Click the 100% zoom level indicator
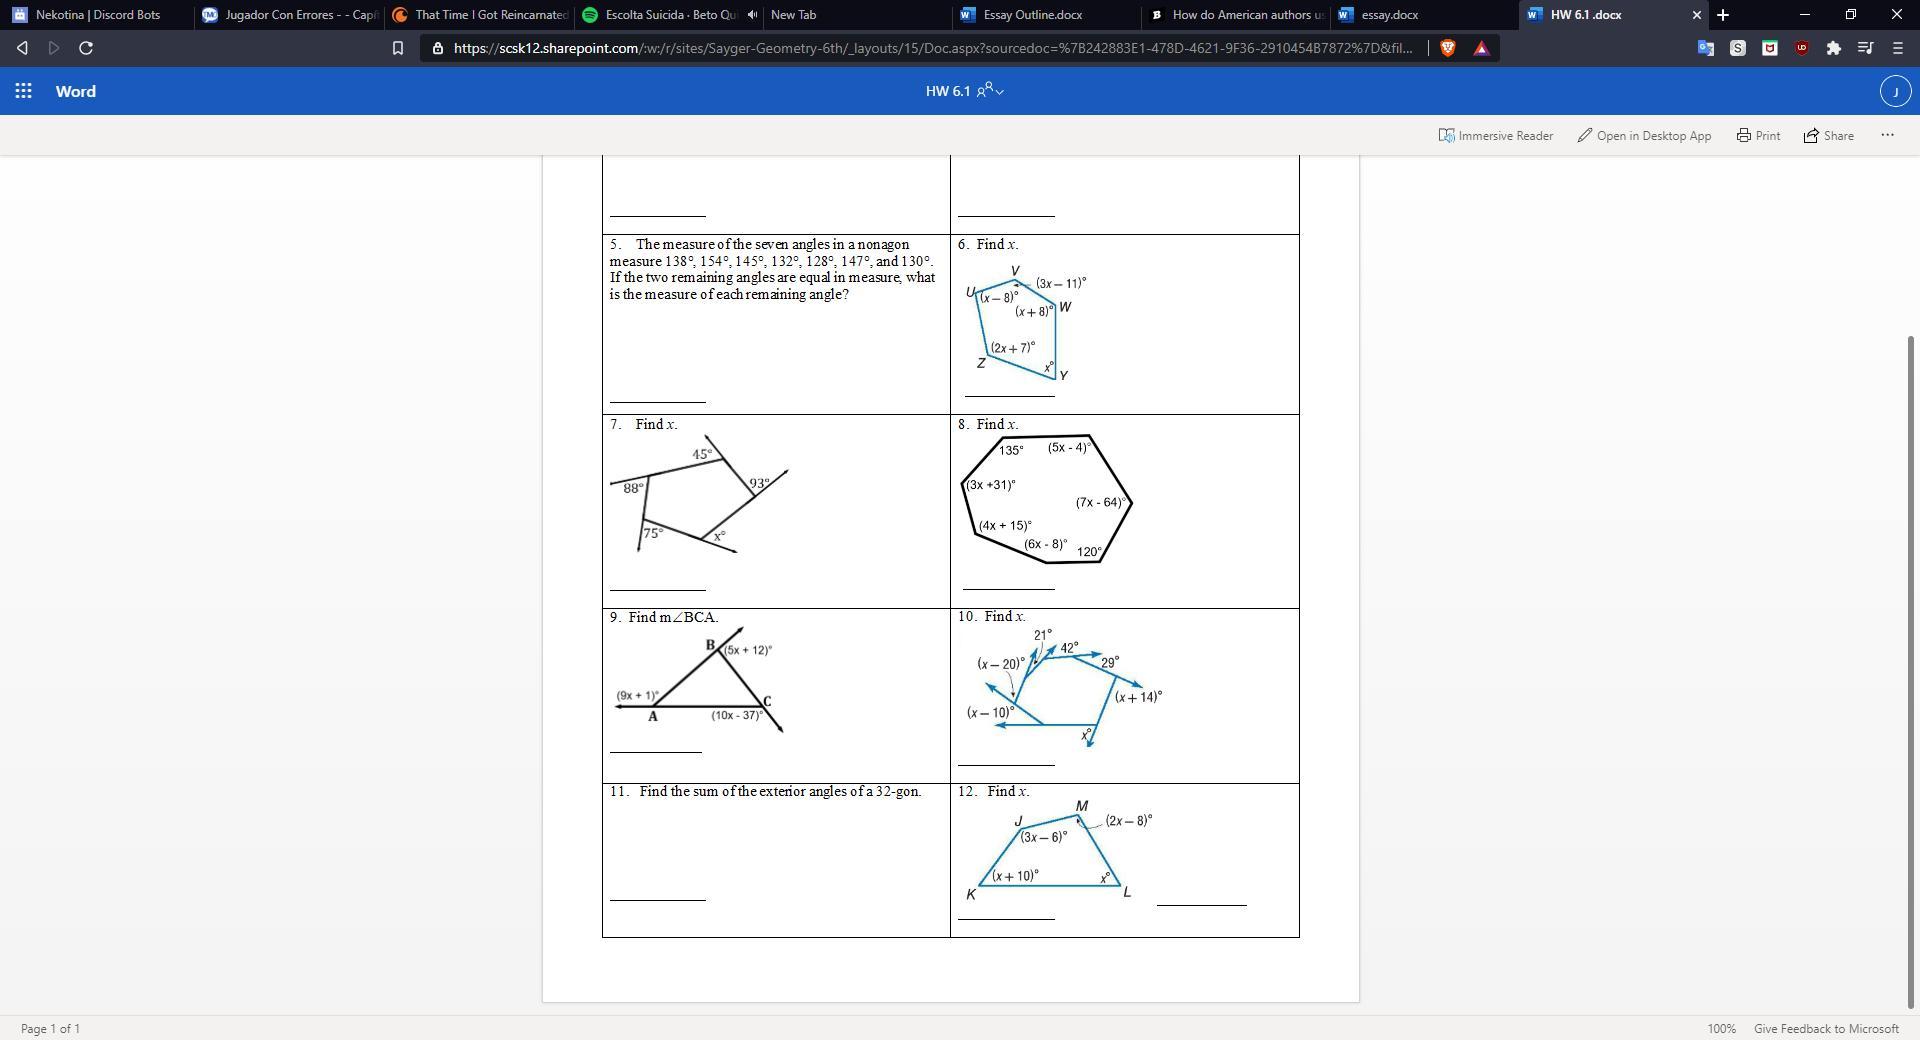Image resolution: width=1920 pixels, height=1040 pixels. [x=1721, y=1028]
